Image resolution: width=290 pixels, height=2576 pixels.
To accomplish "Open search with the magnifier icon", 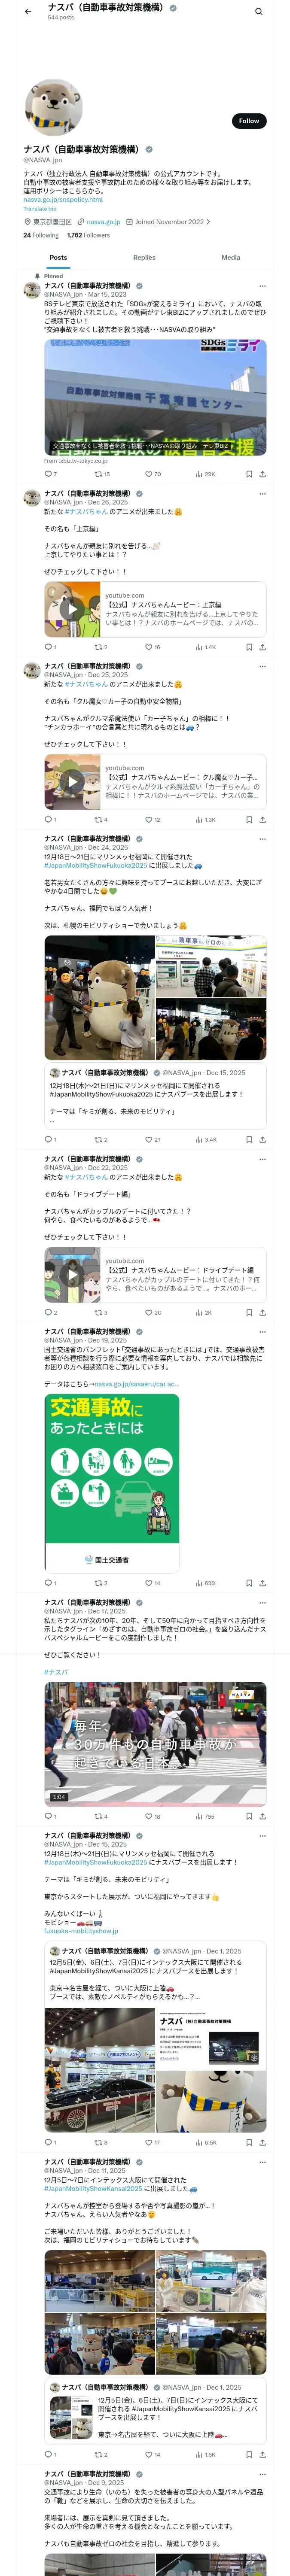I will pos(258,12).
